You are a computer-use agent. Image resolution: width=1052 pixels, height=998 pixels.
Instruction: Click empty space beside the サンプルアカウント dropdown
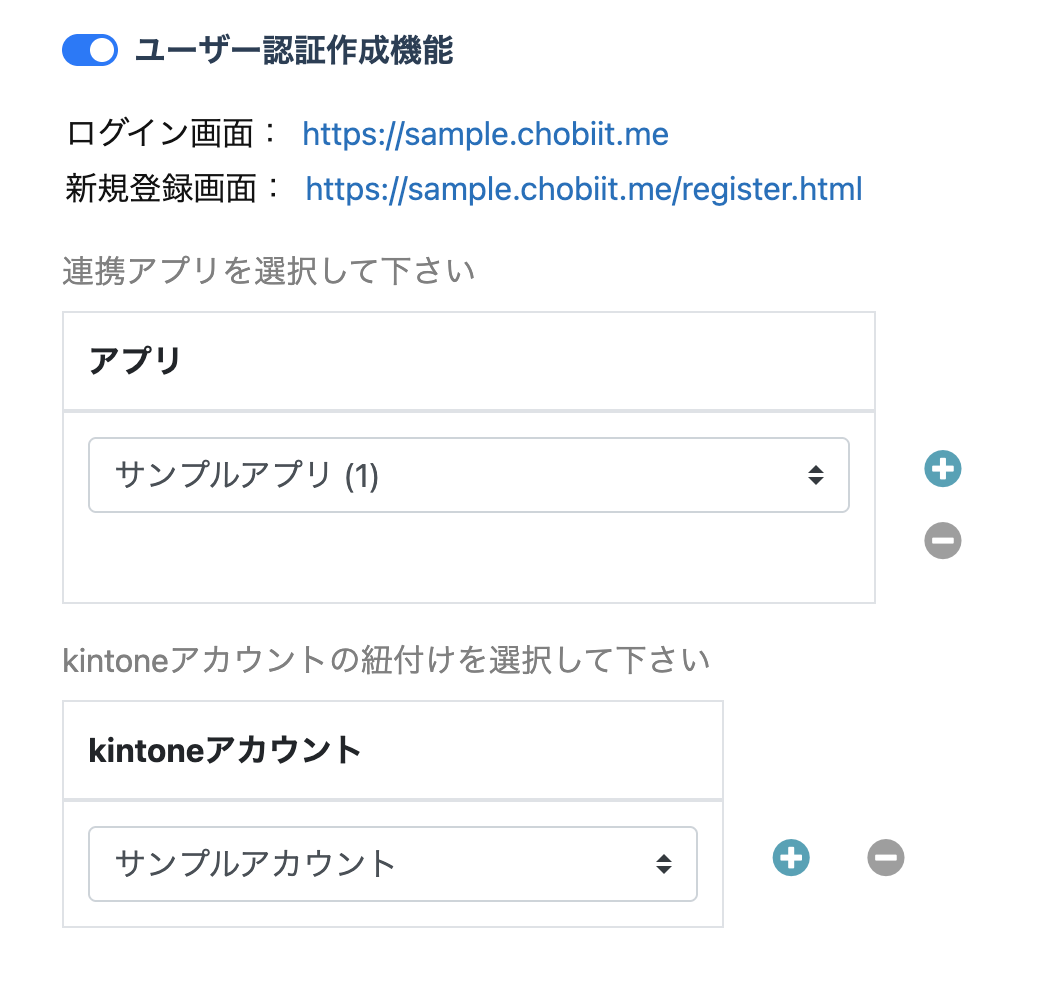(710, 864)
